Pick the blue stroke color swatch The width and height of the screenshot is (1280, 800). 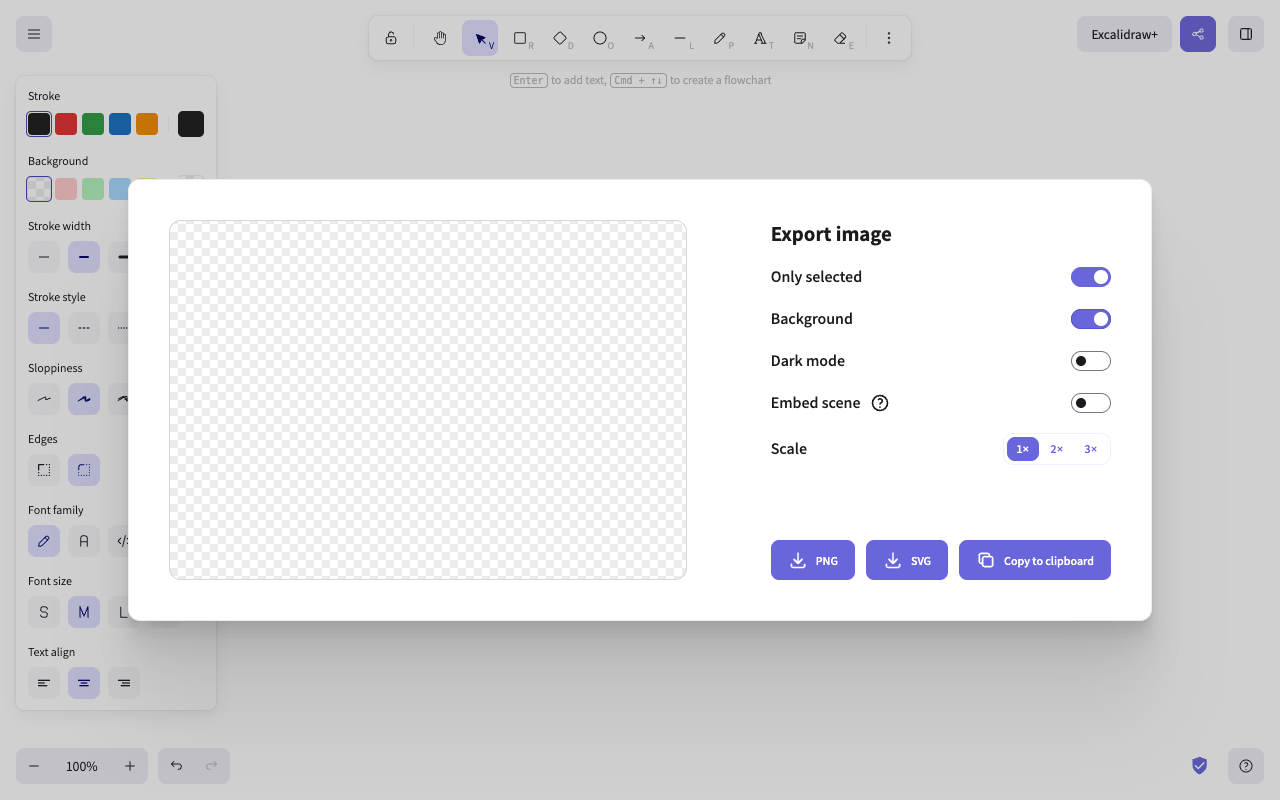click(120, 124)
